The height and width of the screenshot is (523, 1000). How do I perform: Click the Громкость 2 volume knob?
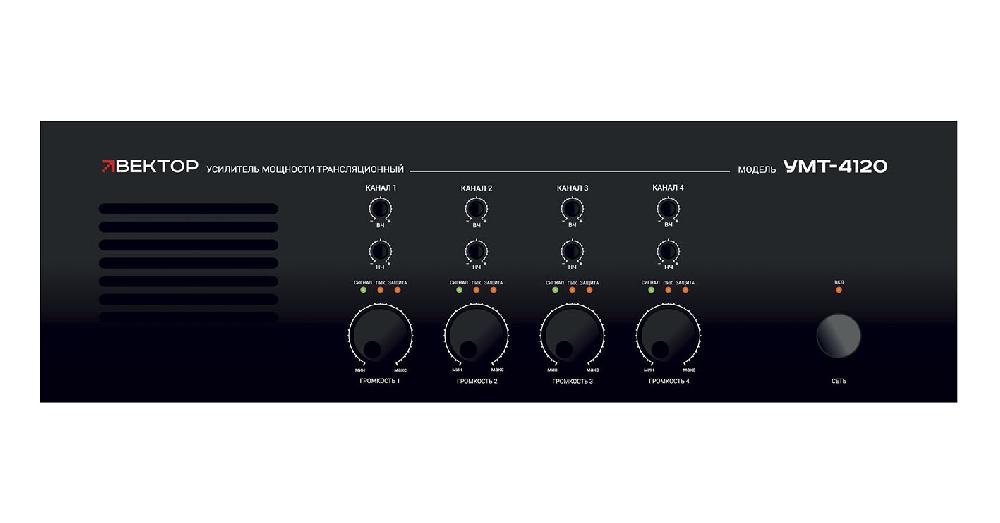[x=476, y=337]
